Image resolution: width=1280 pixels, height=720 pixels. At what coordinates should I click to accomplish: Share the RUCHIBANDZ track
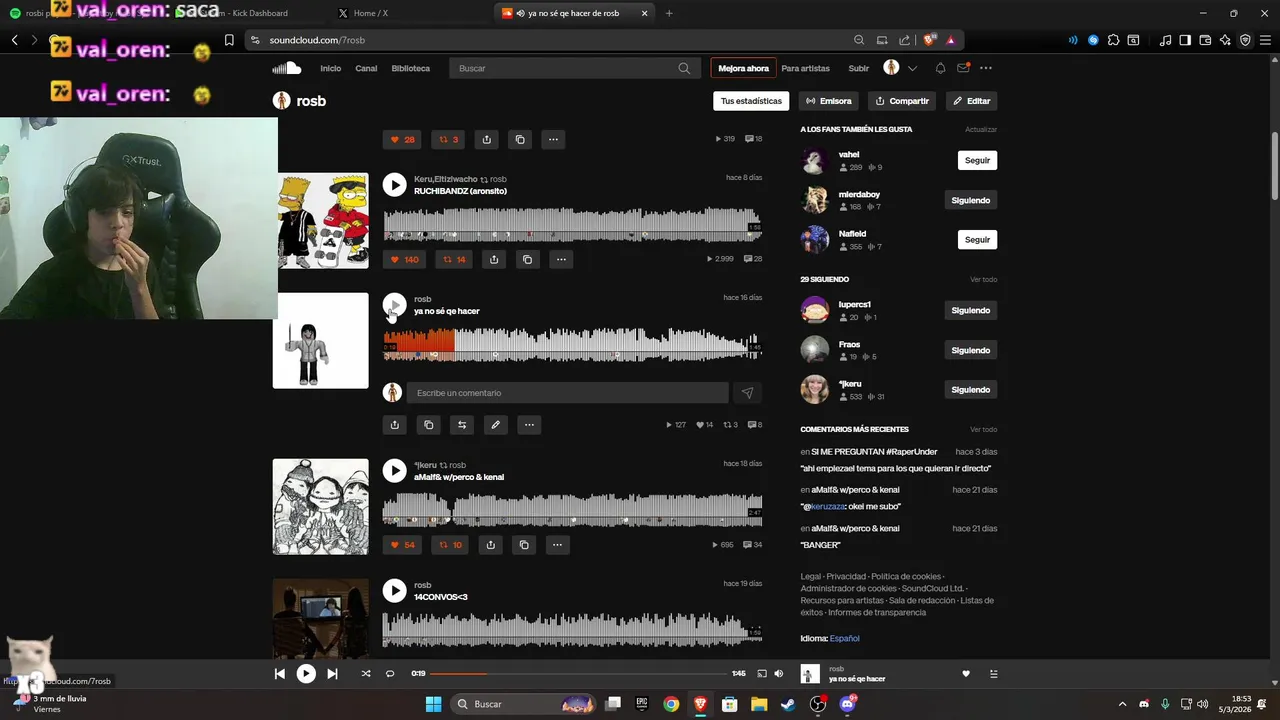pos(494,259)
